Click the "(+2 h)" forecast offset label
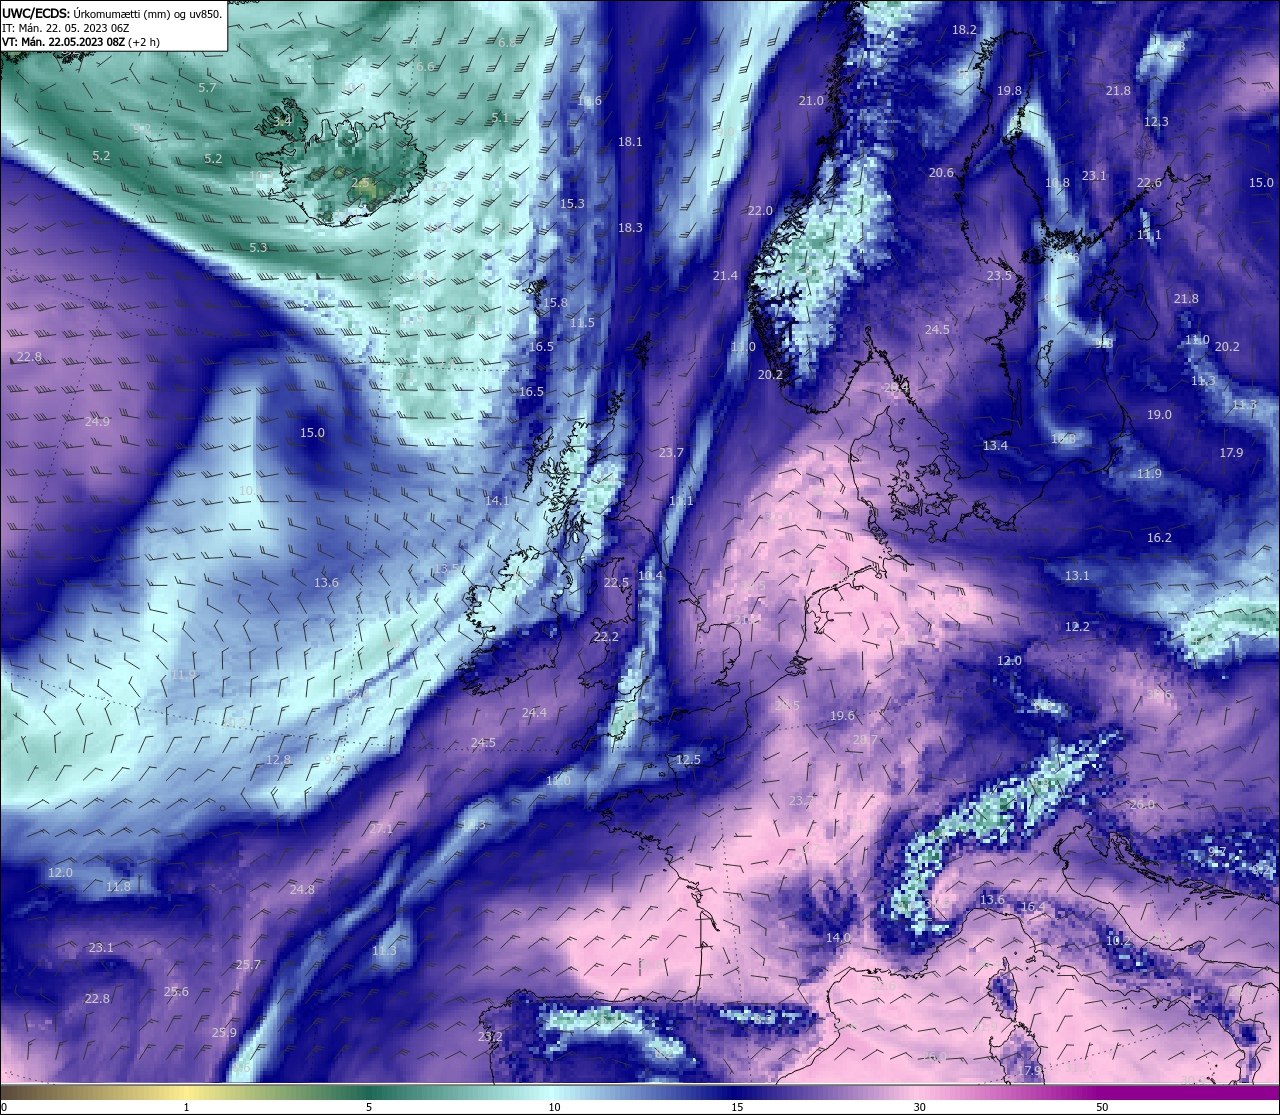This screenshot has height=1115, width=1280. (x=144, y=42)
